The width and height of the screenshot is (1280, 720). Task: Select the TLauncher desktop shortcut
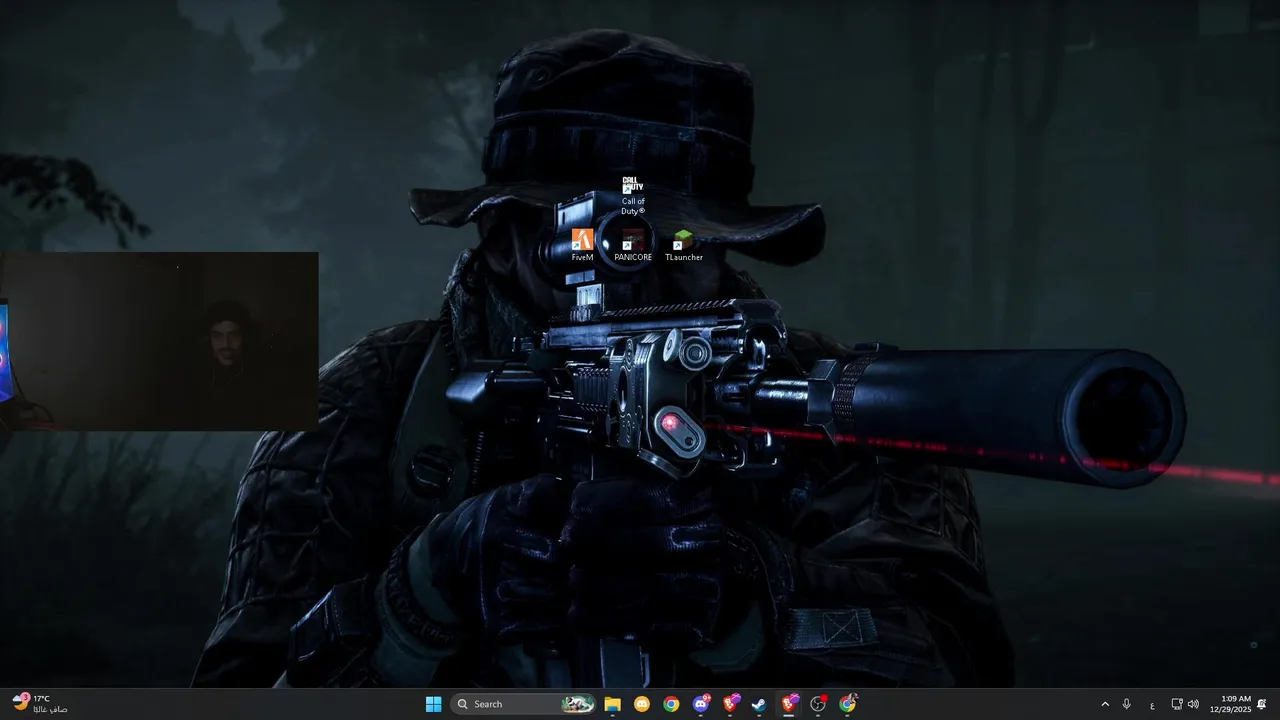[x=683, y=245]
